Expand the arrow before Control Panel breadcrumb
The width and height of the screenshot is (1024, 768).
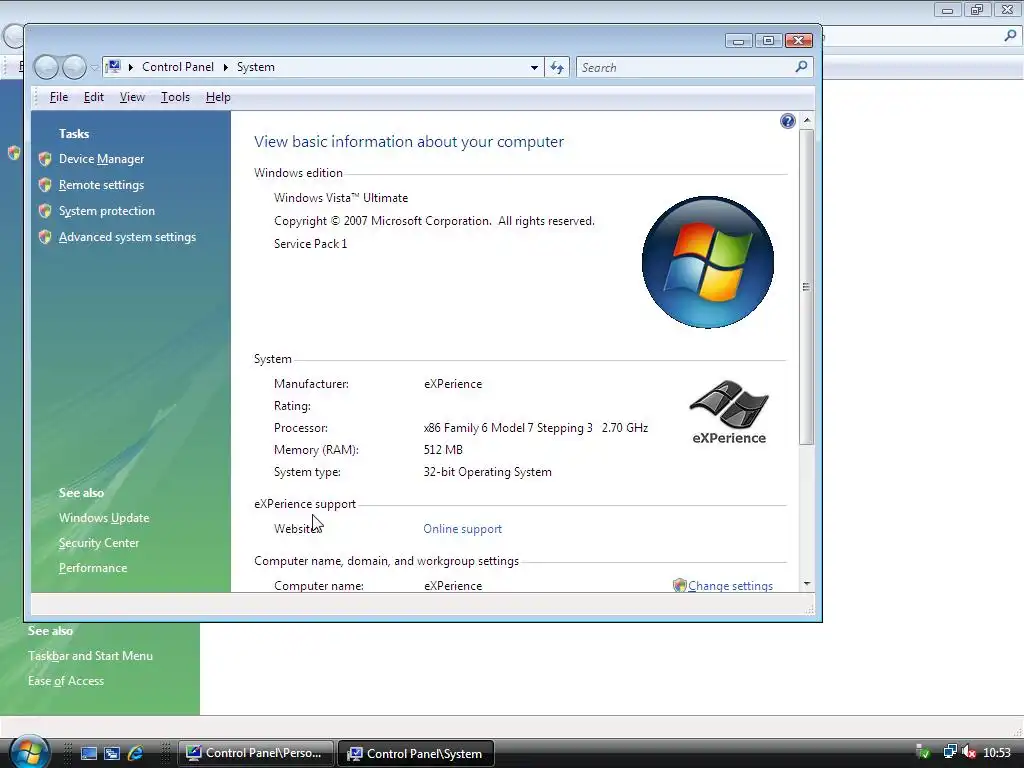(x=131, y=67)
